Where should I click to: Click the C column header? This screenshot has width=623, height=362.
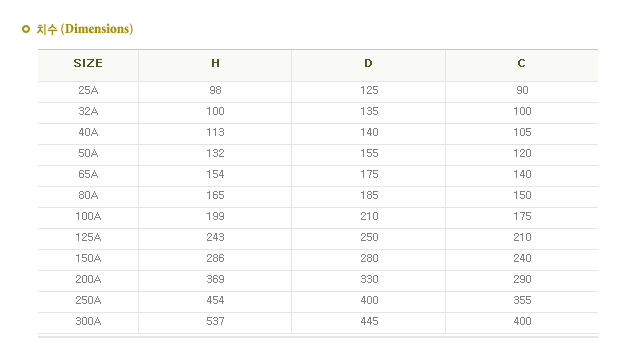[x=522, y=63]
